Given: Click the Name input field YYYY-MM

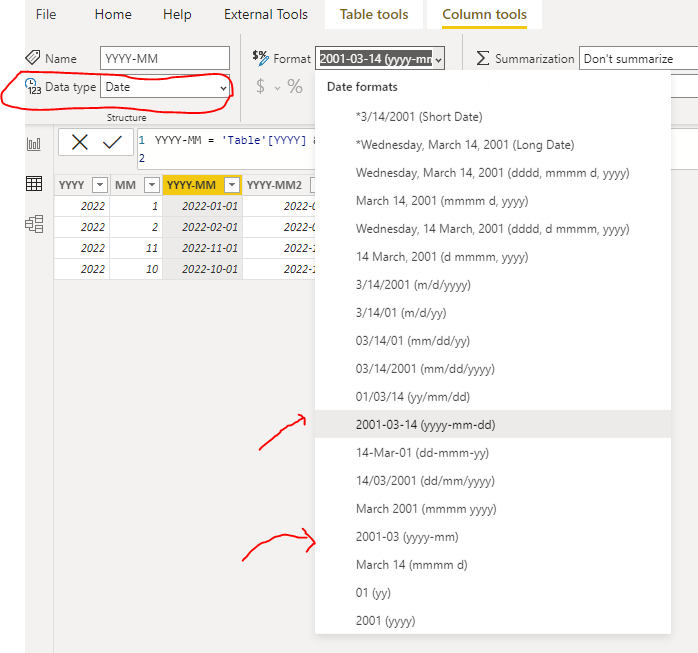Looking at the screenshot, I should [x=165, y=58].
